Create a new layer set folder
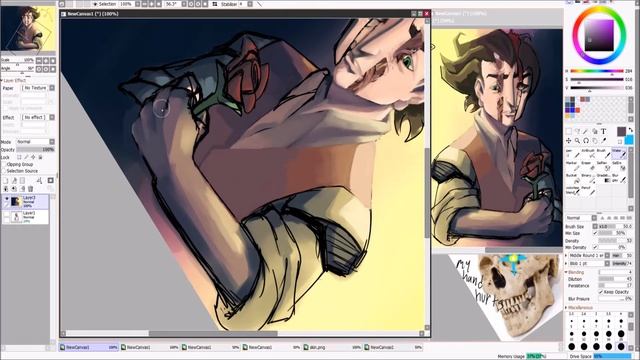This screenshot has width=640, height=360. (x=22, y=180)
